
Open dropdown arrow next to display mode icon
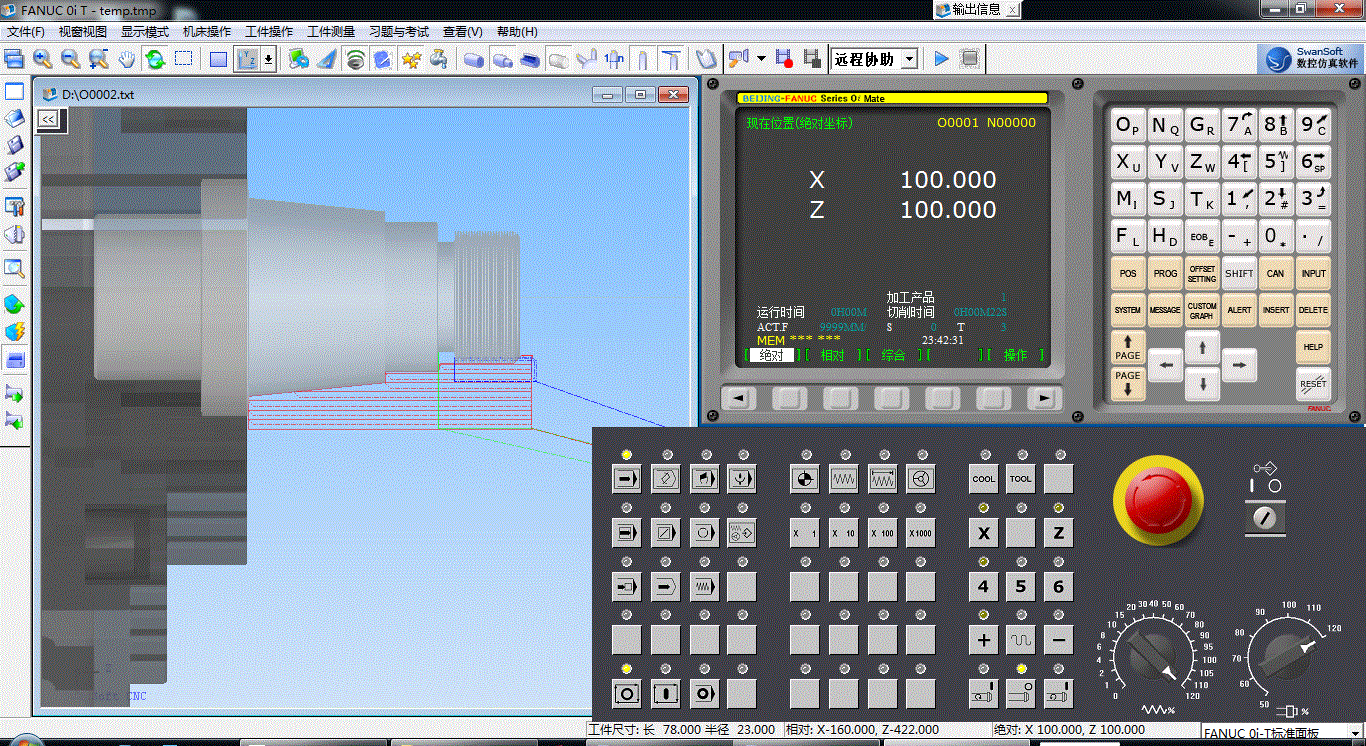(761, 59)
